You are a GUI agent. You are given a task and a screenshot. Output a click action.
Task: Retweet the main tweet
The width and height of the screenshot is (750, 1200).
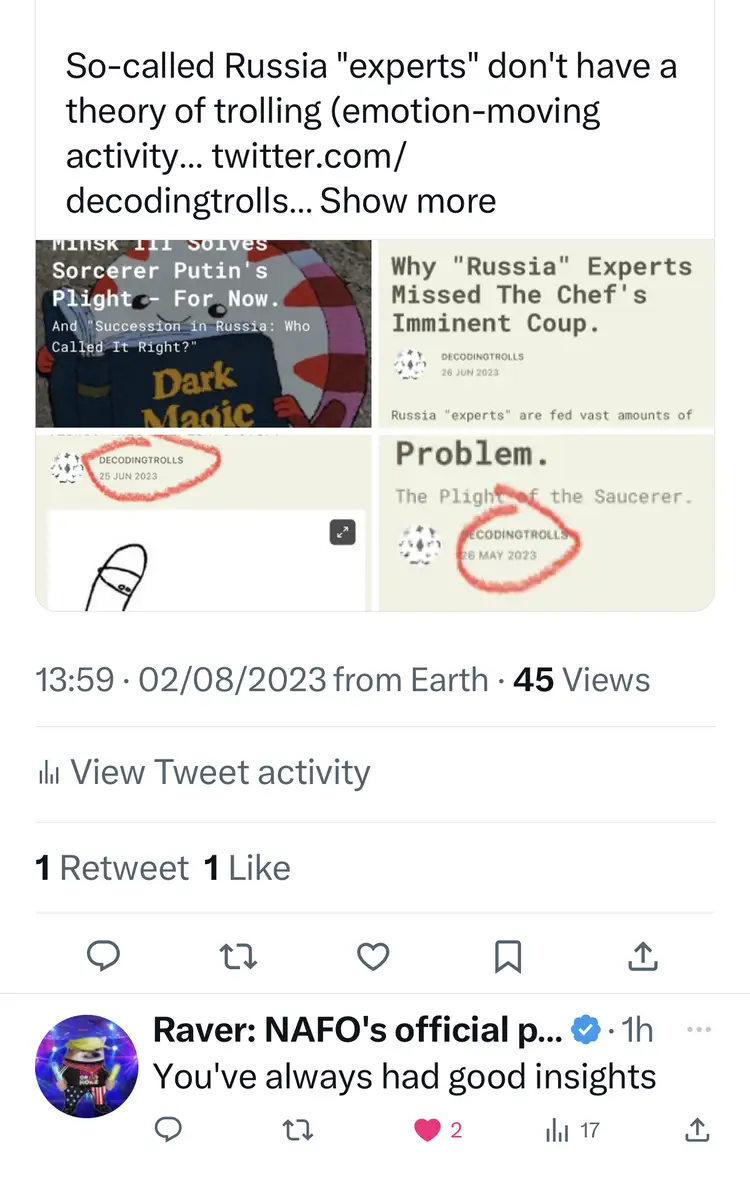point(239,956)
